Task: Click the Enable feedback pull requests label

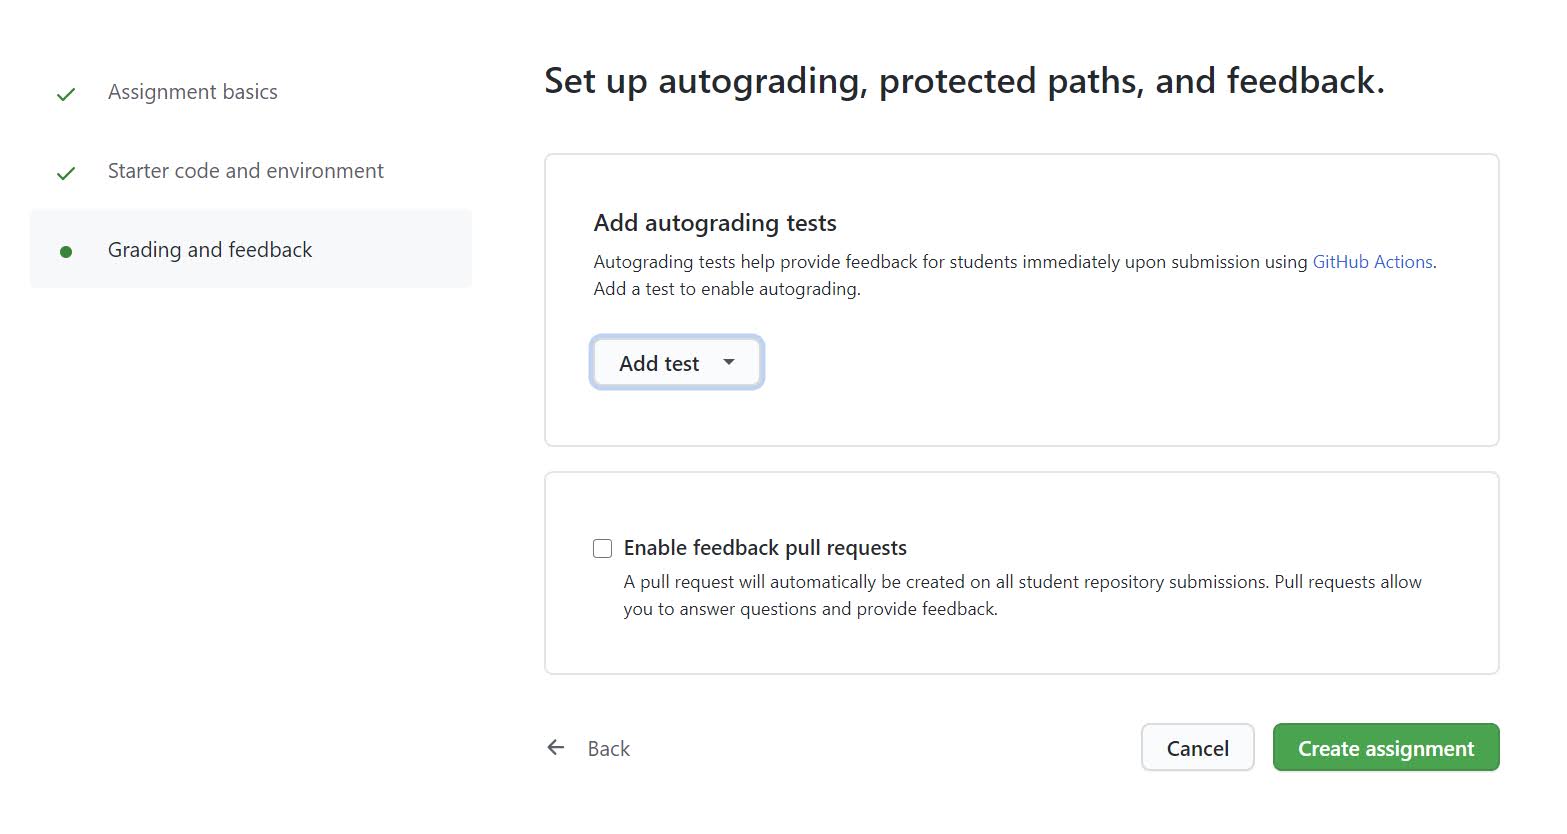Action: [765, 548]
